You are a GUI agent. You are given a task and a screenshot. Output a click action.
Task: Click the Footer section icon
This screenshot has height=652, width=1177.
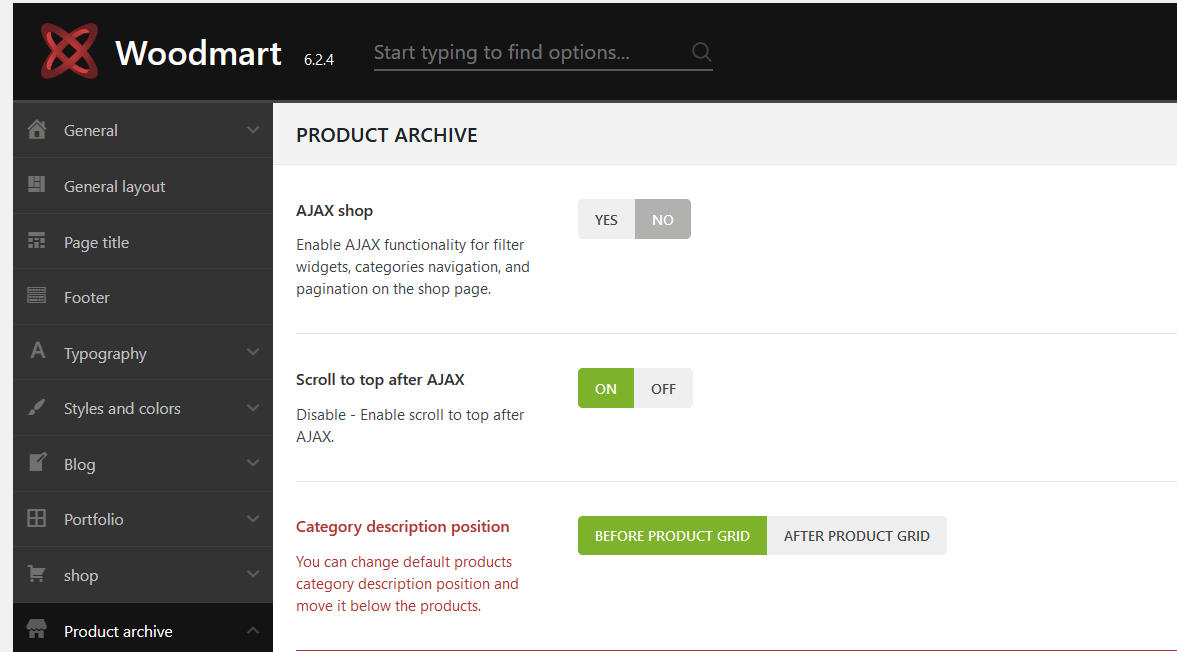(x=37, y=296)
